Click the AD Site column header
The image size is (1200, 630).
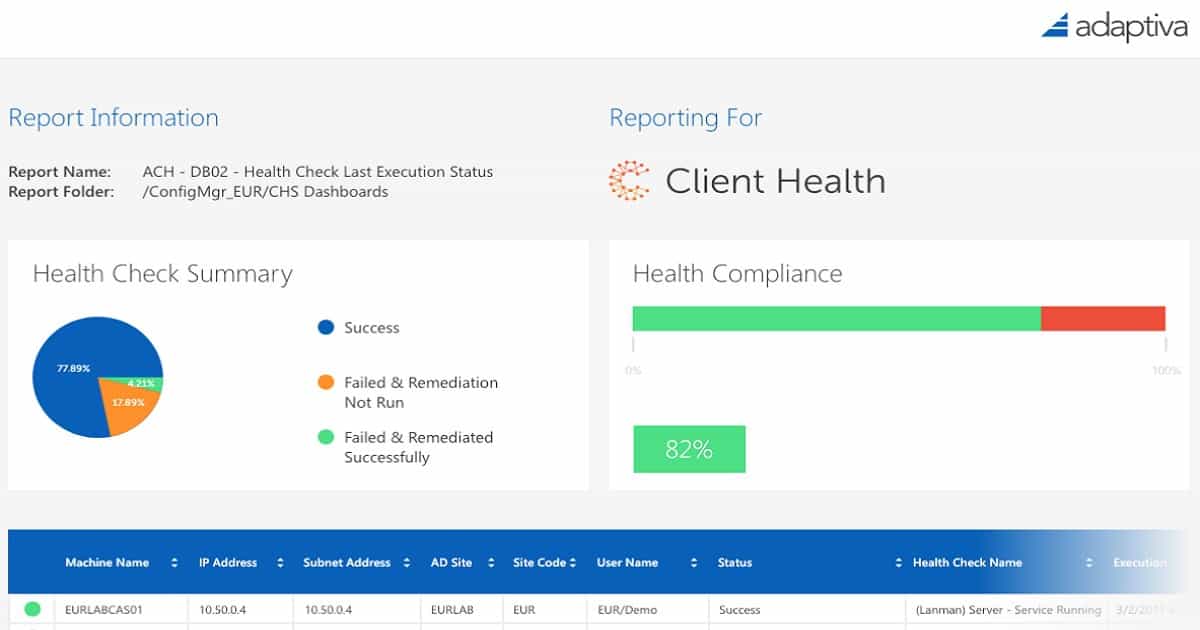pos(449,563)
